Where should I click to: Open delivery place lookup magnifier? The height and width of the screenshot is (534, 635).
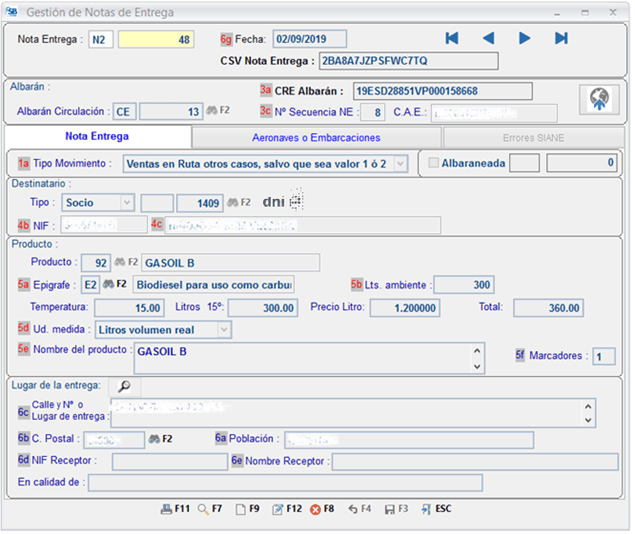124,385
